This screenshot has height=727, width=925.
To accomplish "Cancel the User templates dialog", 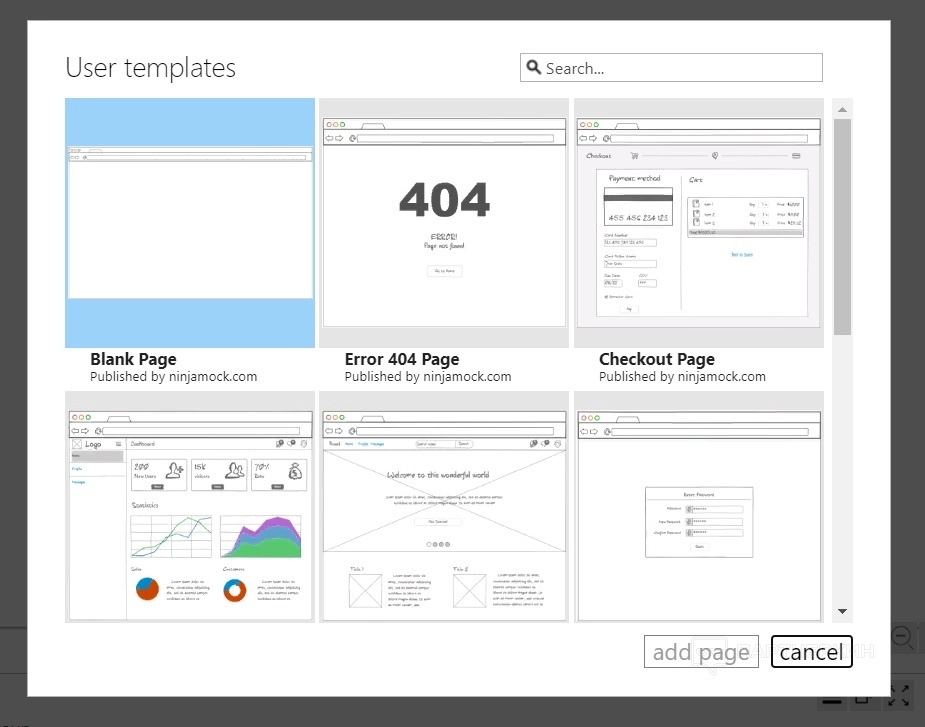I will [x=811, y=651].
